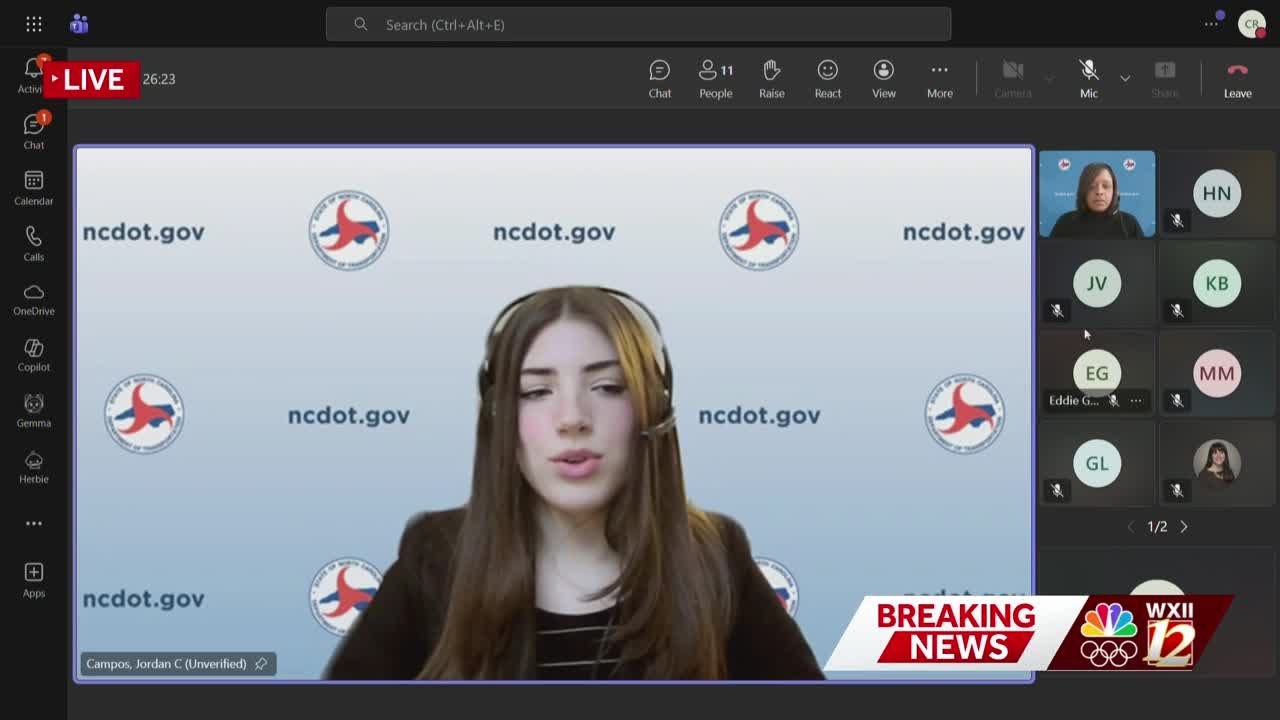Launch Copilot from sidebar
Image resolution: width=1280 pixels, height=720 pixels.
[34, 355]
